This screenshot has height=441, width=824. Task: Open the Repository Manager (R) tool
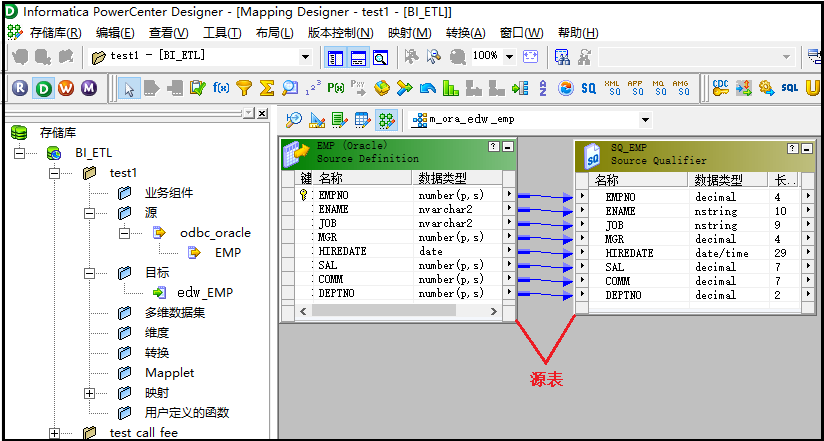tap(19, 88)
